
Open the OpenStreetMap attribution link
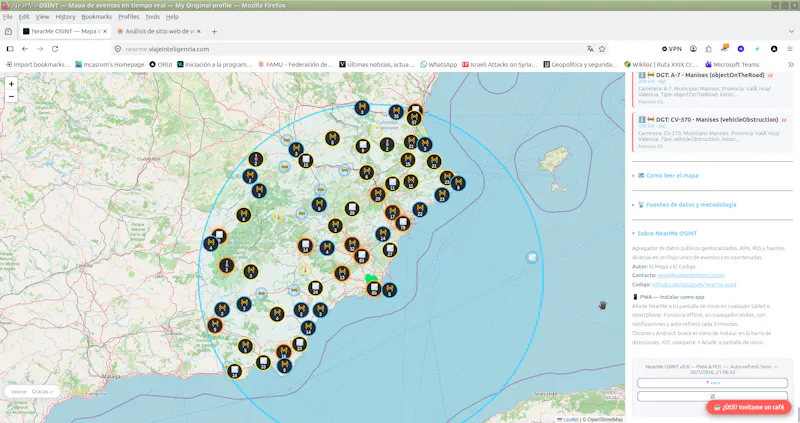point(605,419)
